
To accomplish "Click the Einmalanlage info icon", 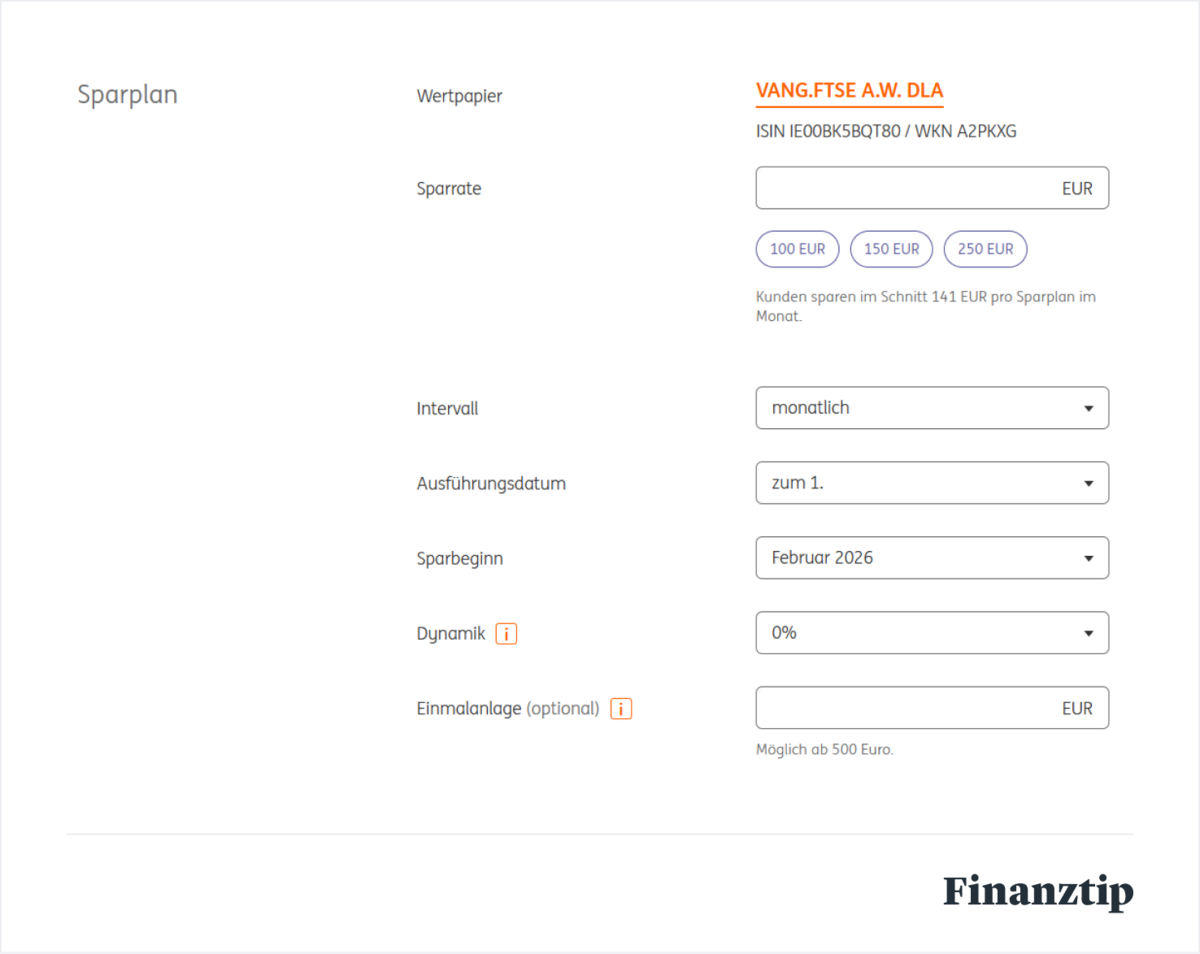I will coord(621,709).
